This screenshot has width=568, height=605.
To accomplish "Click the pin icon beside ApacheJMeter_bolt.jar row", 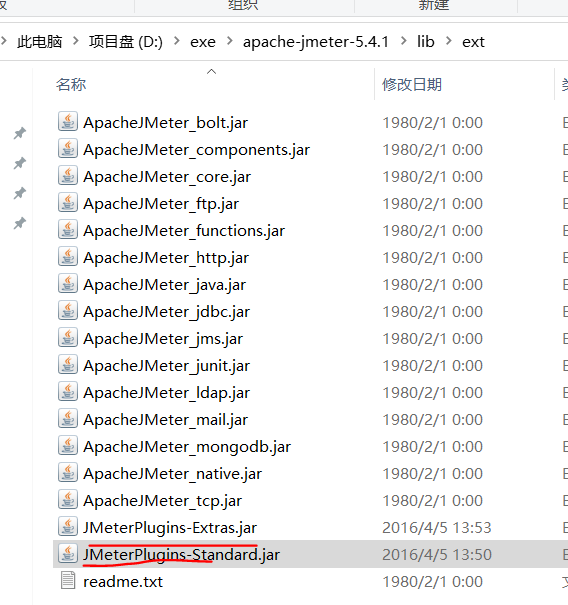I will point(20,133).
